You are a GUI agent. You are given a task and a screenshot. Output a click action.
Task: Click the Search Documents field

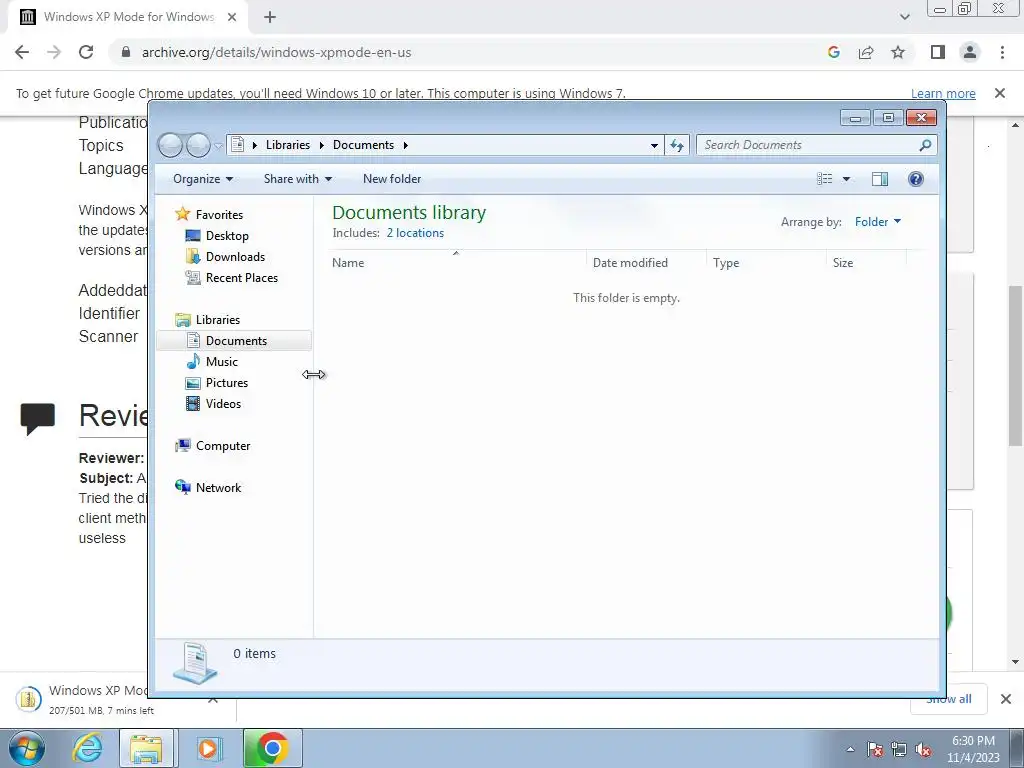[x=816, y=145]
